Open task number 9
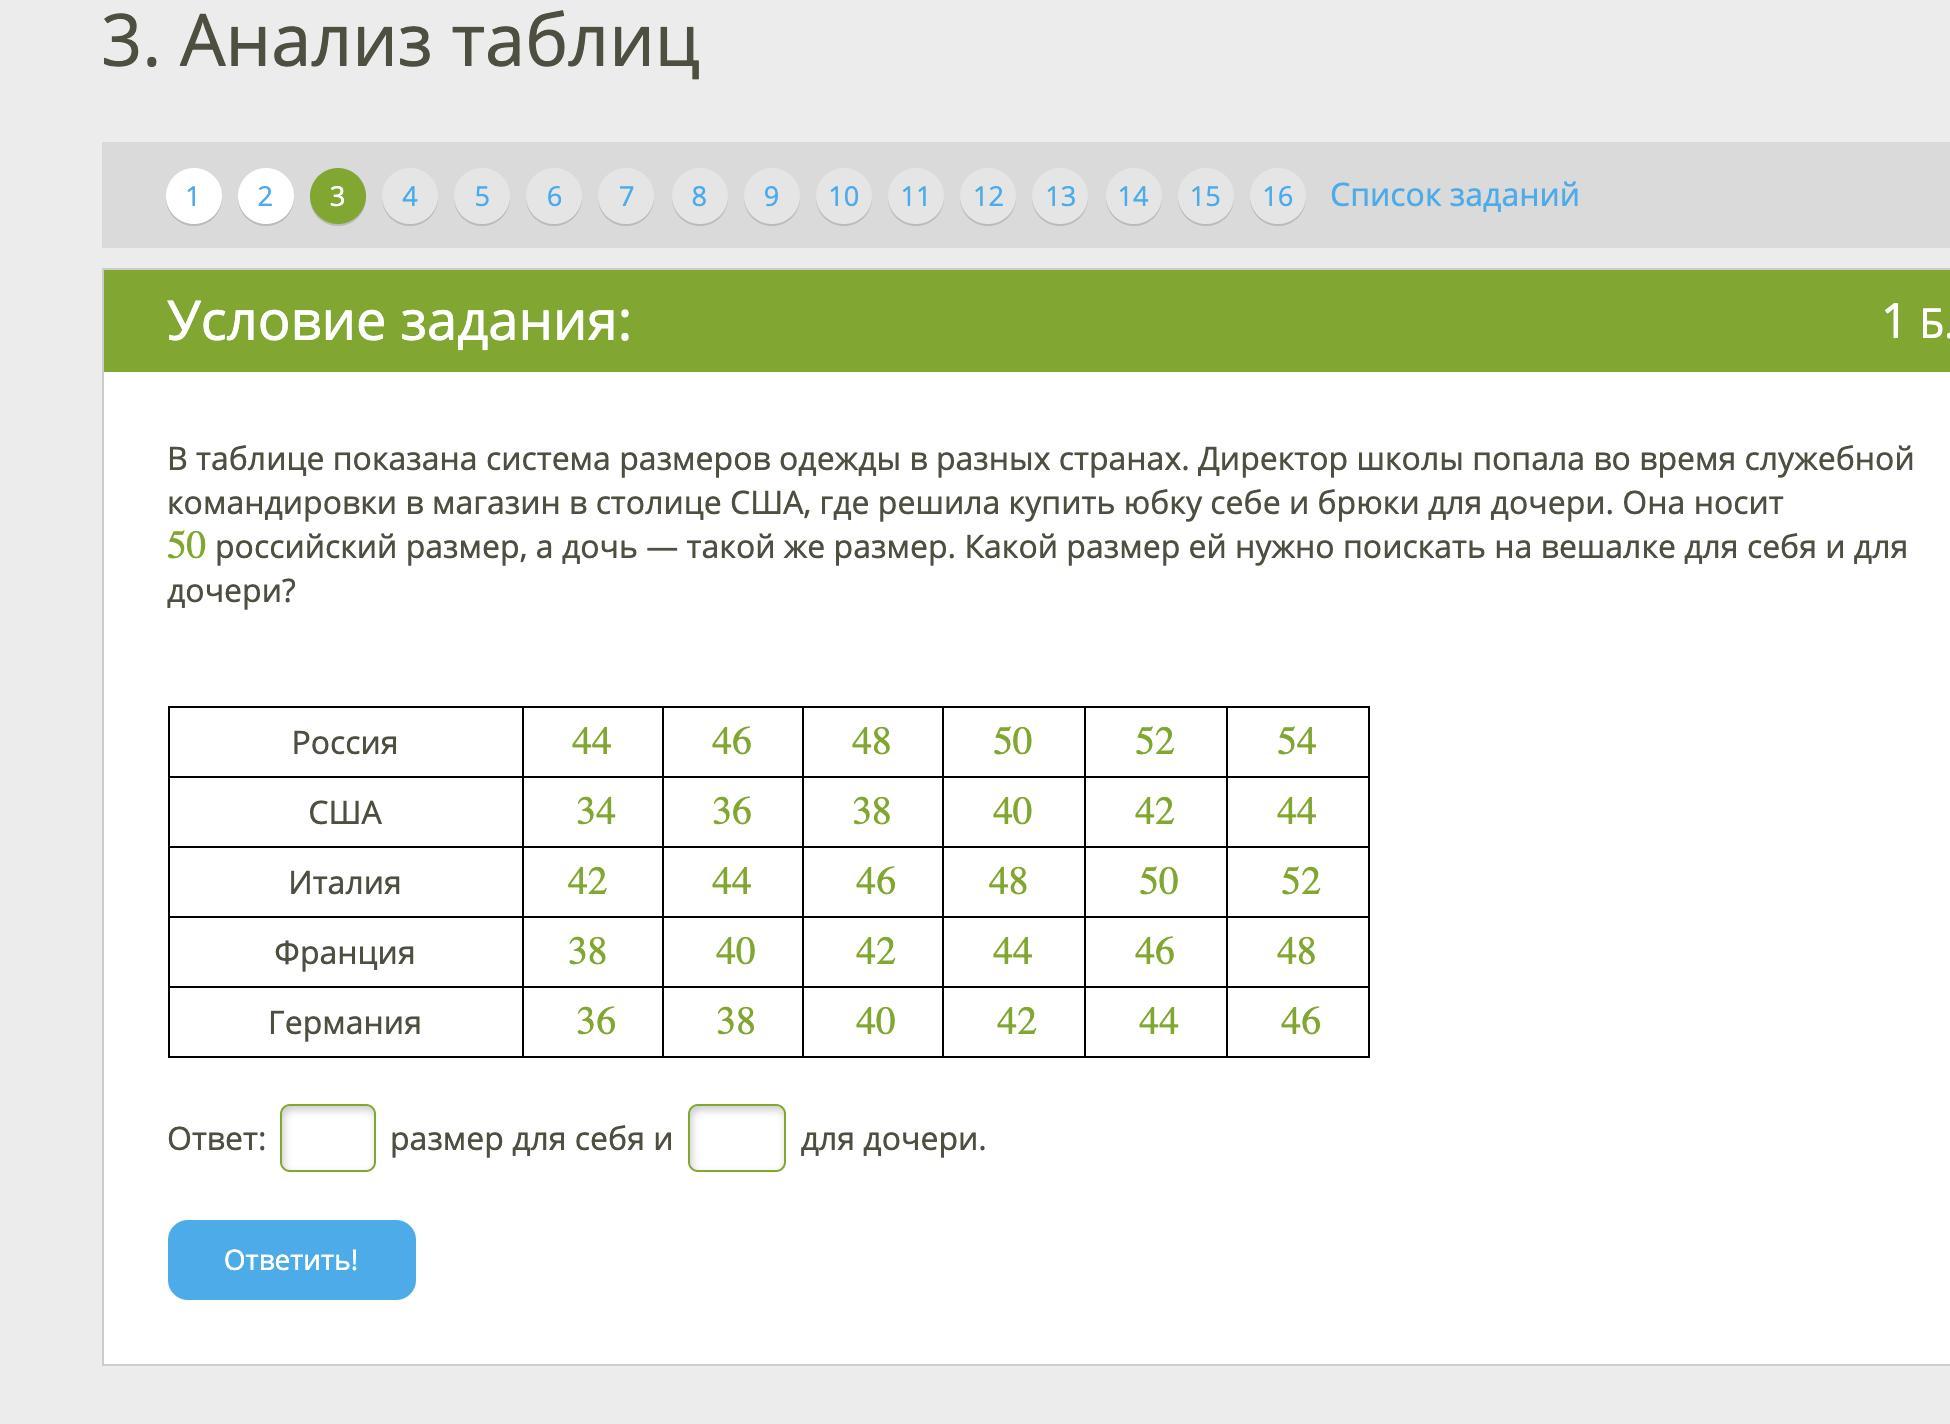This screenshot has width=1950, height=1424. tap(771, 196)
